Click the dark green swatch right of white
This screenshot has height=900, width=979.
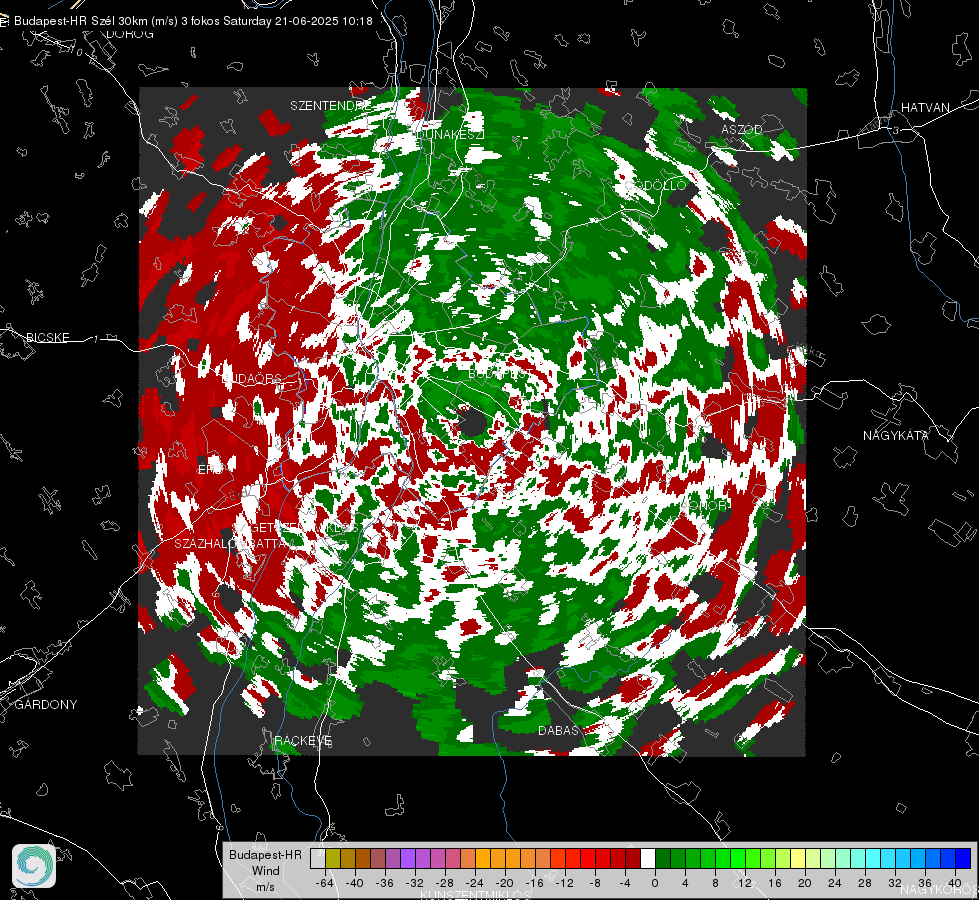[663, 858]
